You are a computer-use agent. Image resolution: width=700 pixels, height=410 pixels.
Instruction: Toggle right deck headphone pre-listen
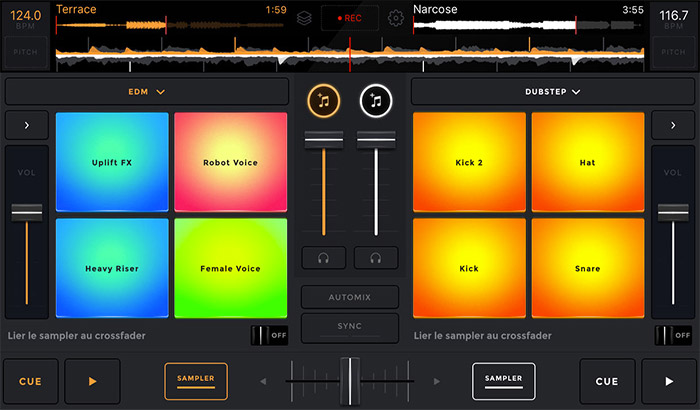click(376, 258)
